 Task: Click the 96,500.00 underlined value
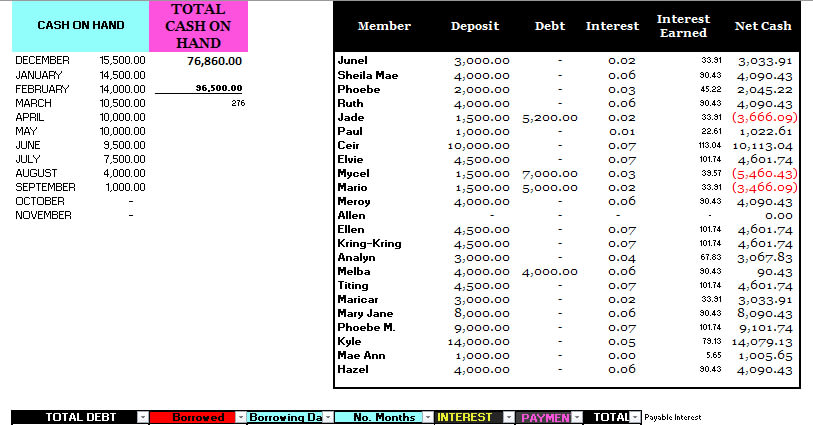pyautogui.click(x=219, y=88)
